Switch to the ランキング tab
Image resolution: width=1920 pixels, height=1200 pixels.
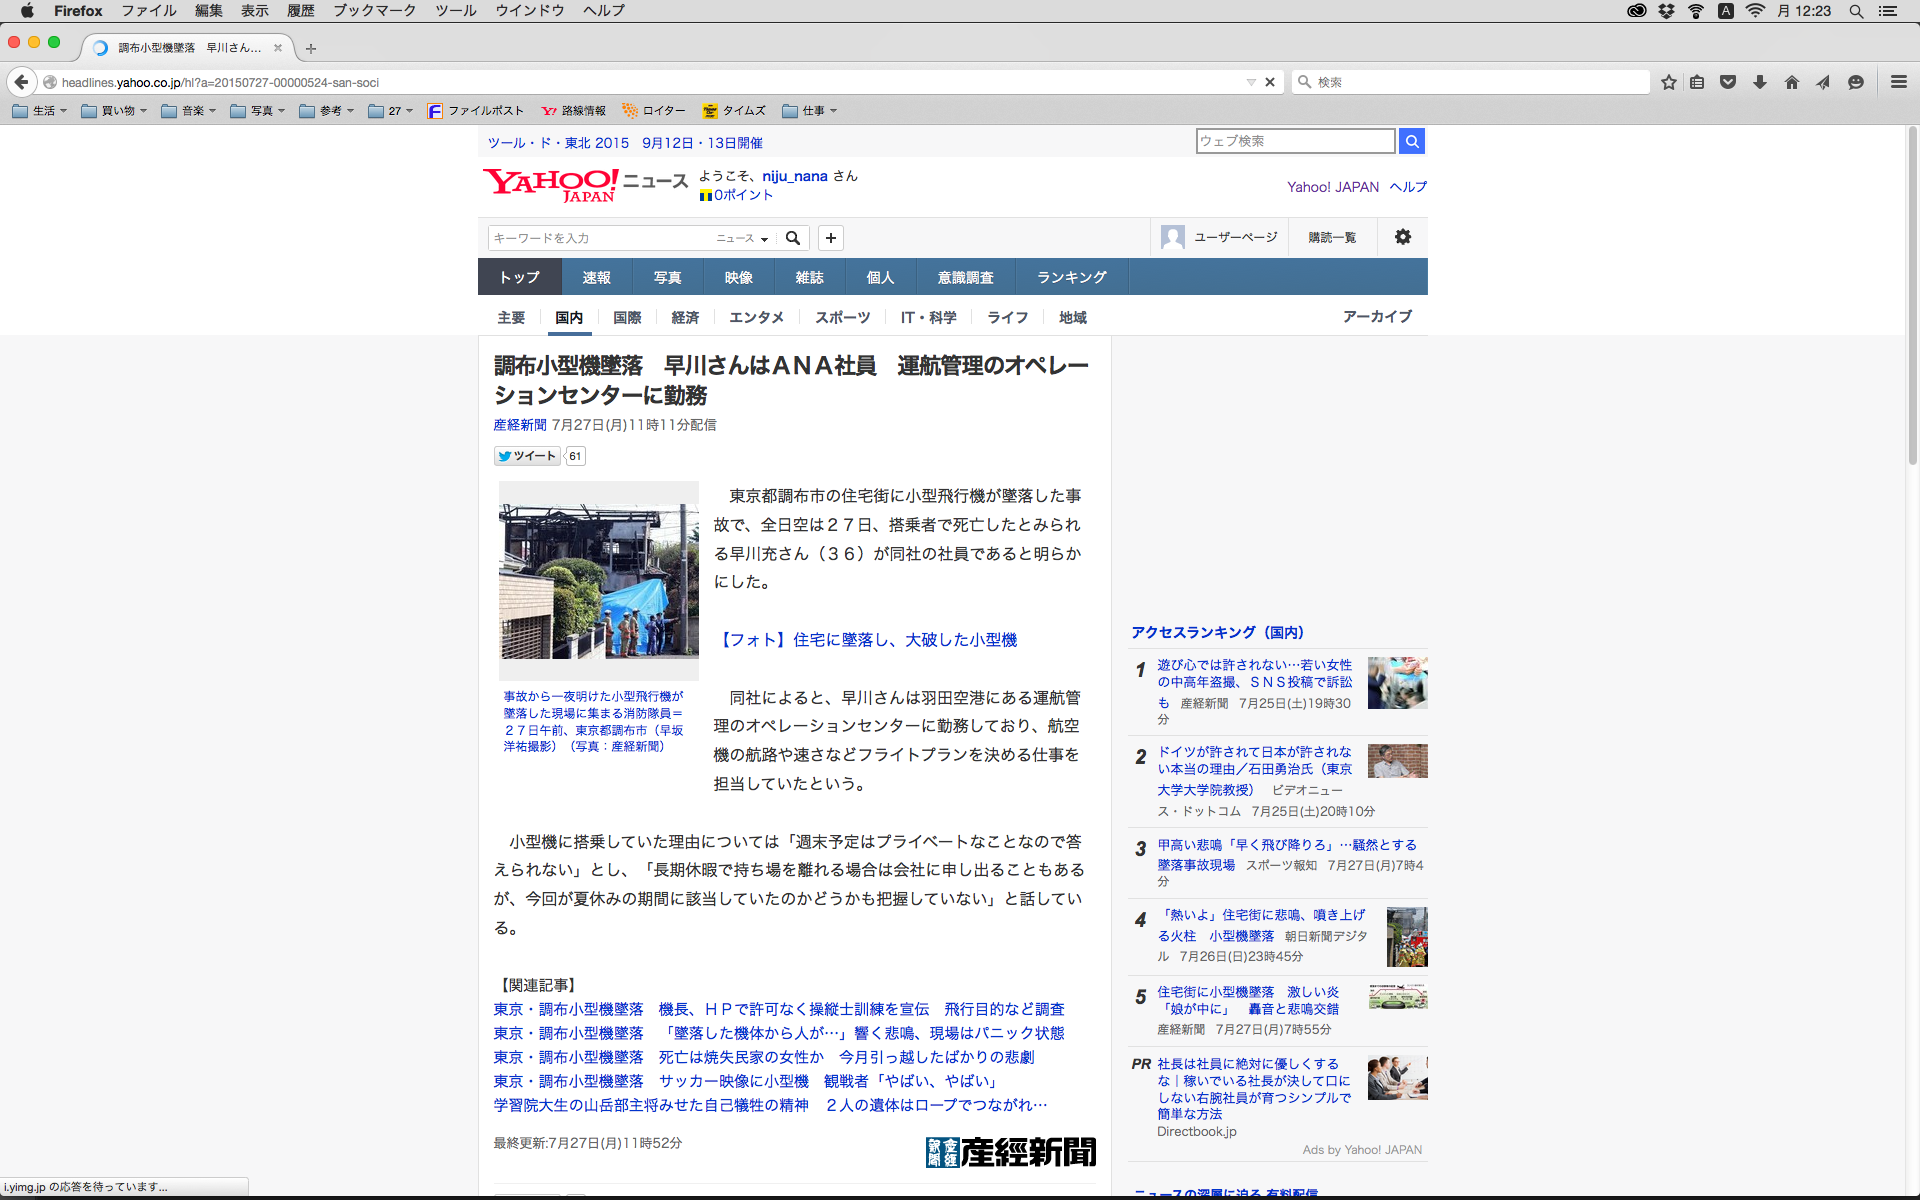1072,277
